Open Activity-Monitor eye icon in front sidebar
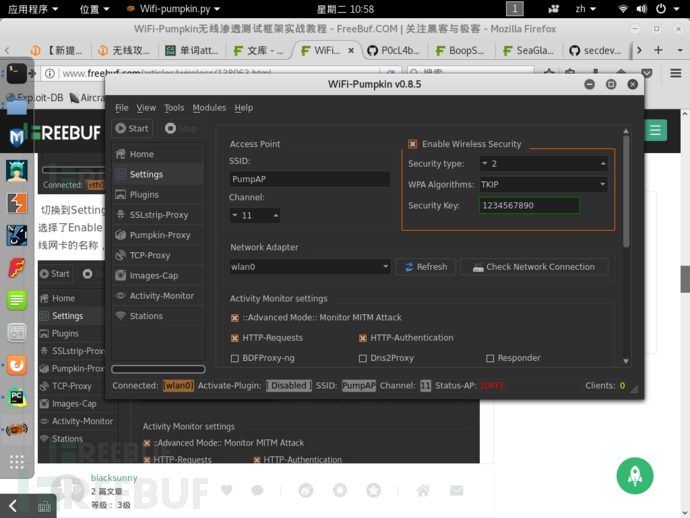 point(121,296)
